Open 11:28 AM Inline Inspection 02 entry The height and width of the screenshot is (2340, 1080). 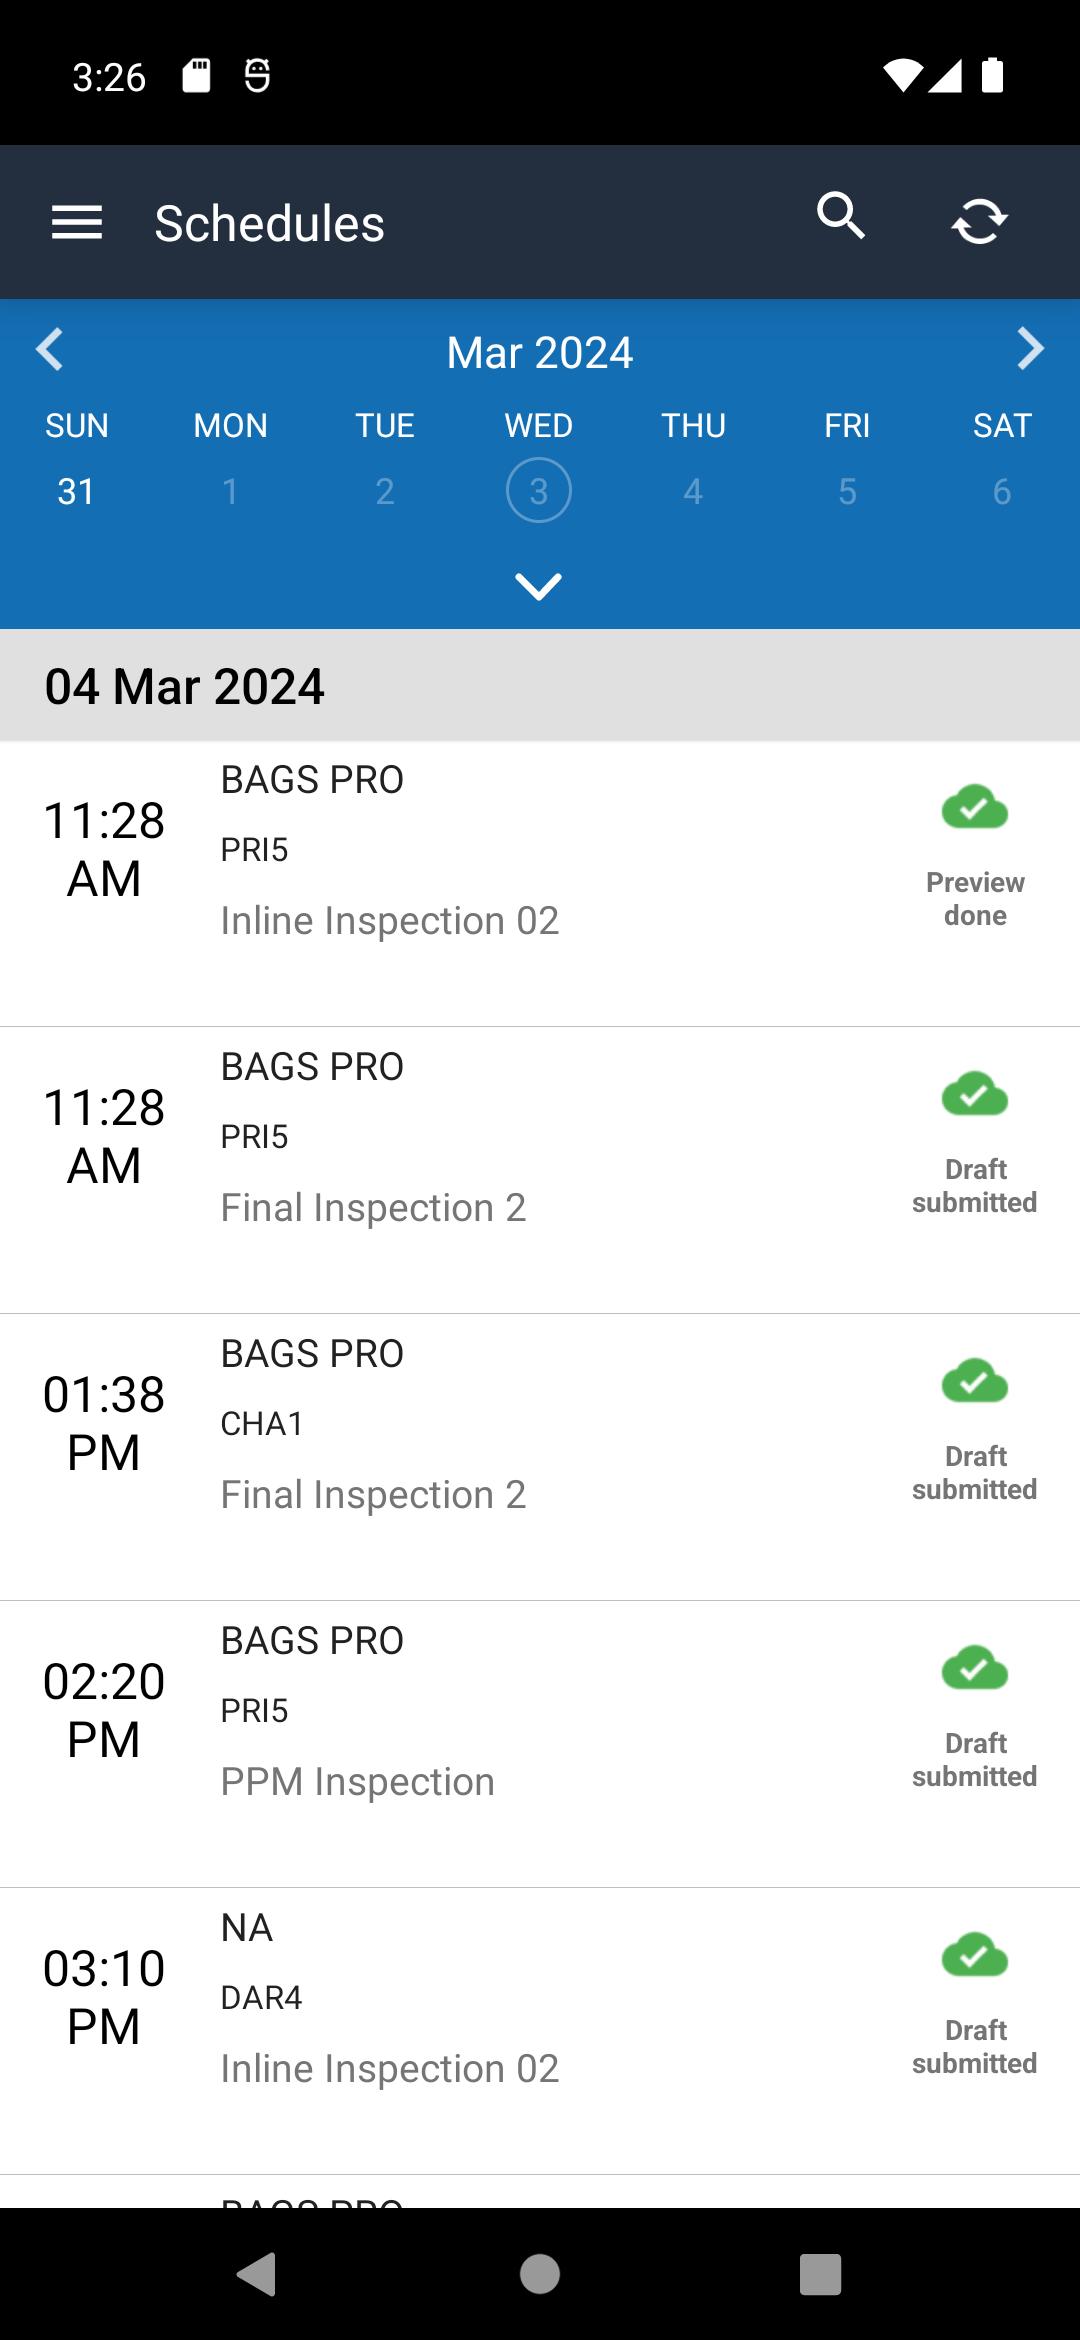tap(540, 884)
